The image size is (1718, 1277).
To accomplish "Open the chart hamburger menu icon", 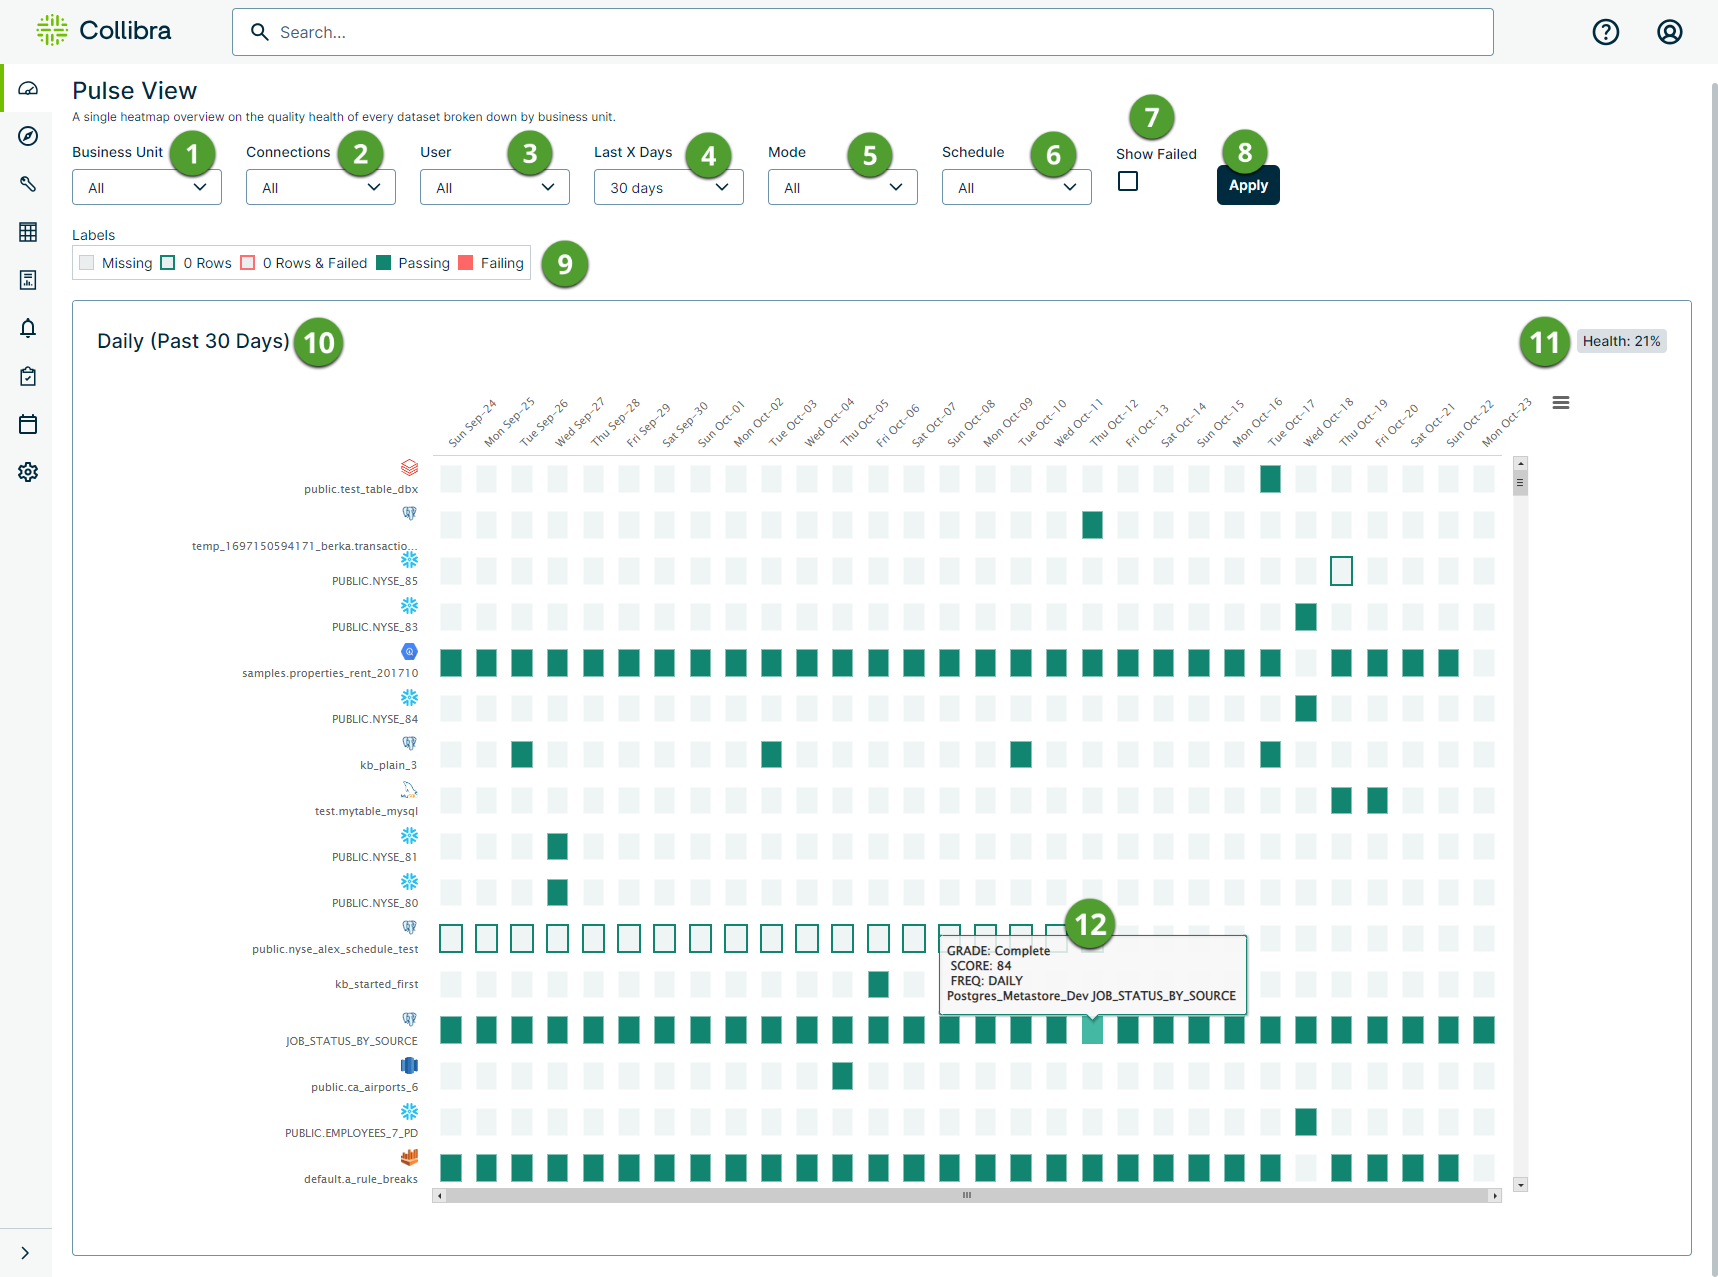I will point(1560,403).
